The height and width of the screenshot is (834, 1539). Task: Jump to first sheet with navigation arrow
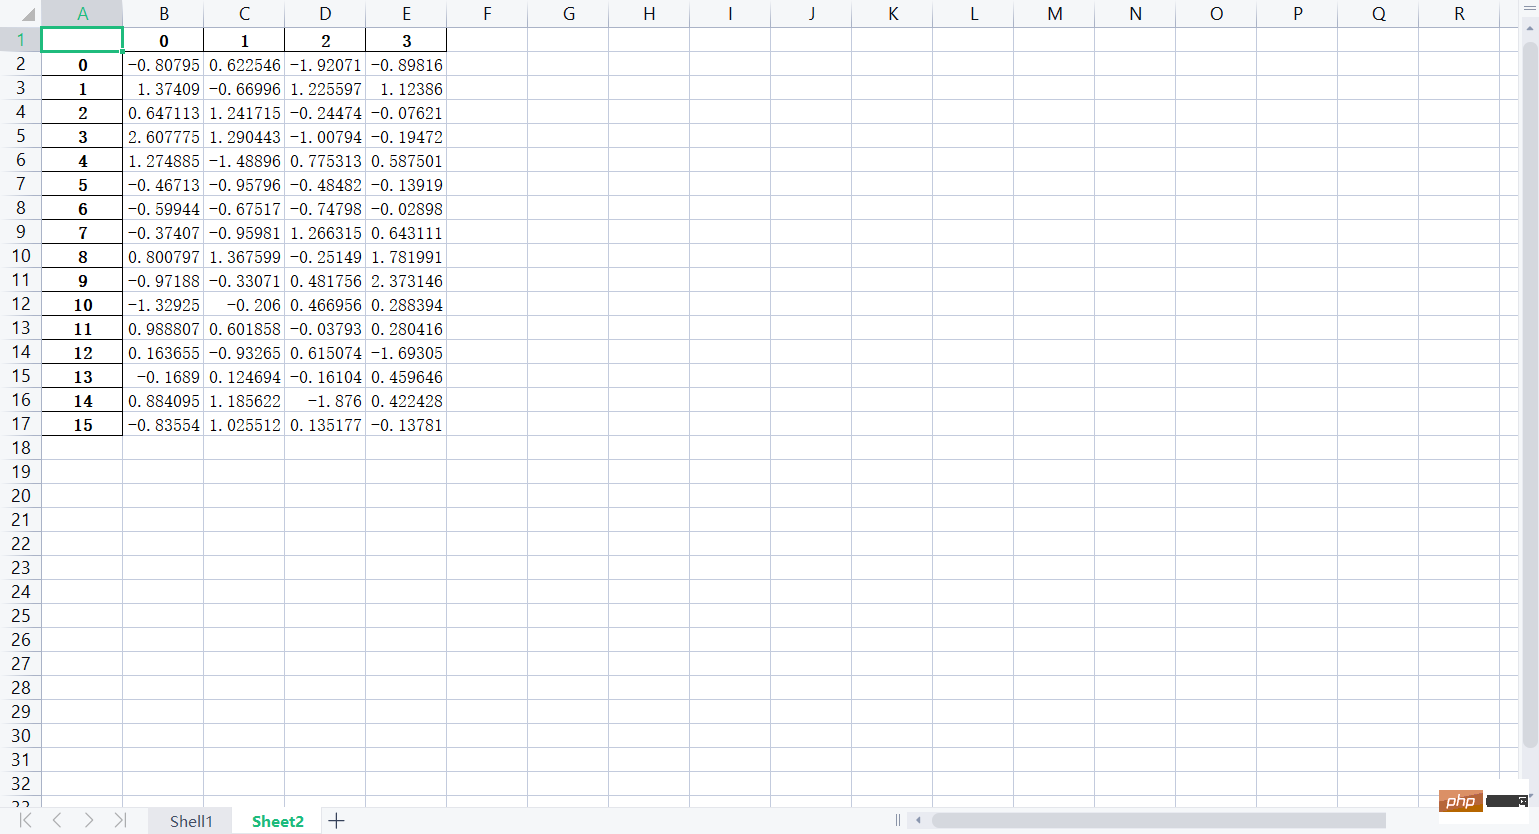[26, 820]
